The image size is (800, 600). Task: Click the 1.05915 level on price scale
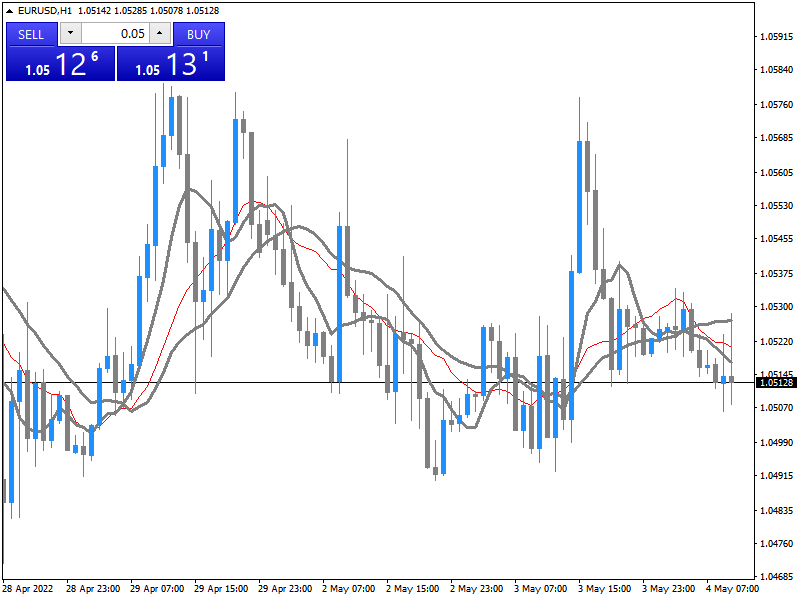[x=776, y=37]
